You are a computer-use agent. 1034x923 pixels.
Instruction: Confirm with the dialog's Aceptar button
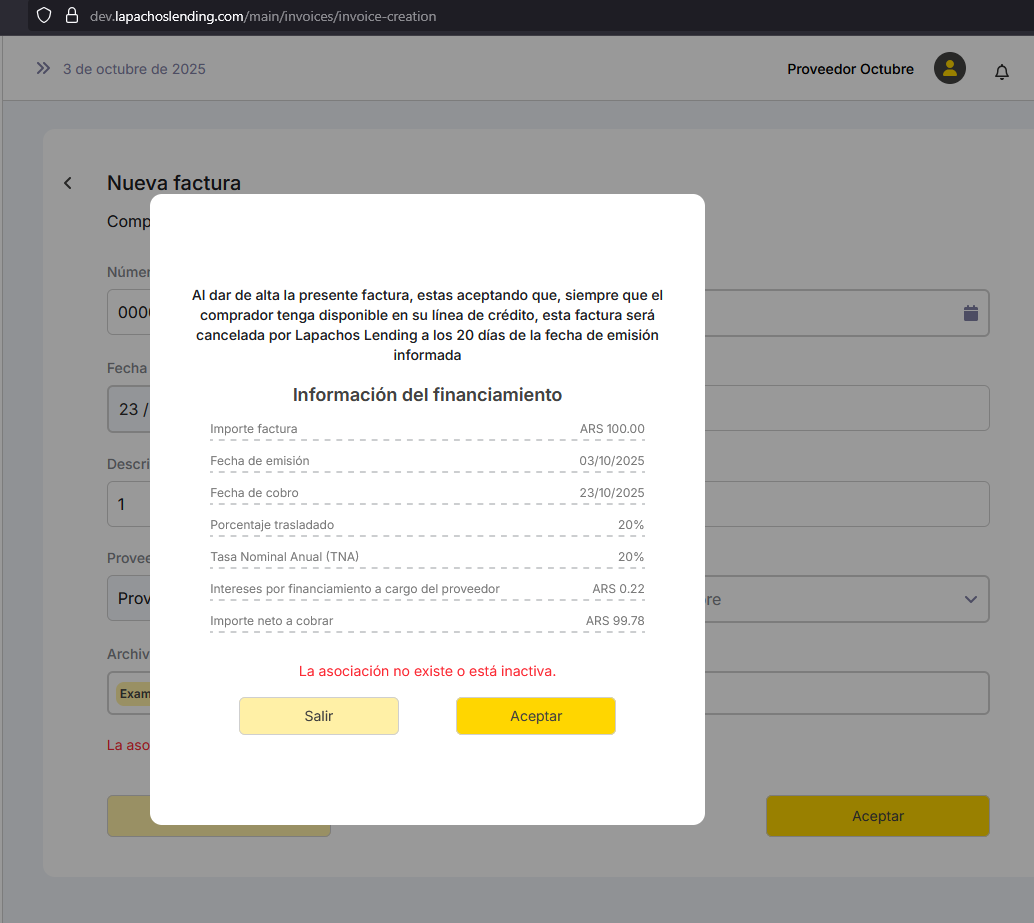click(536, 716)
